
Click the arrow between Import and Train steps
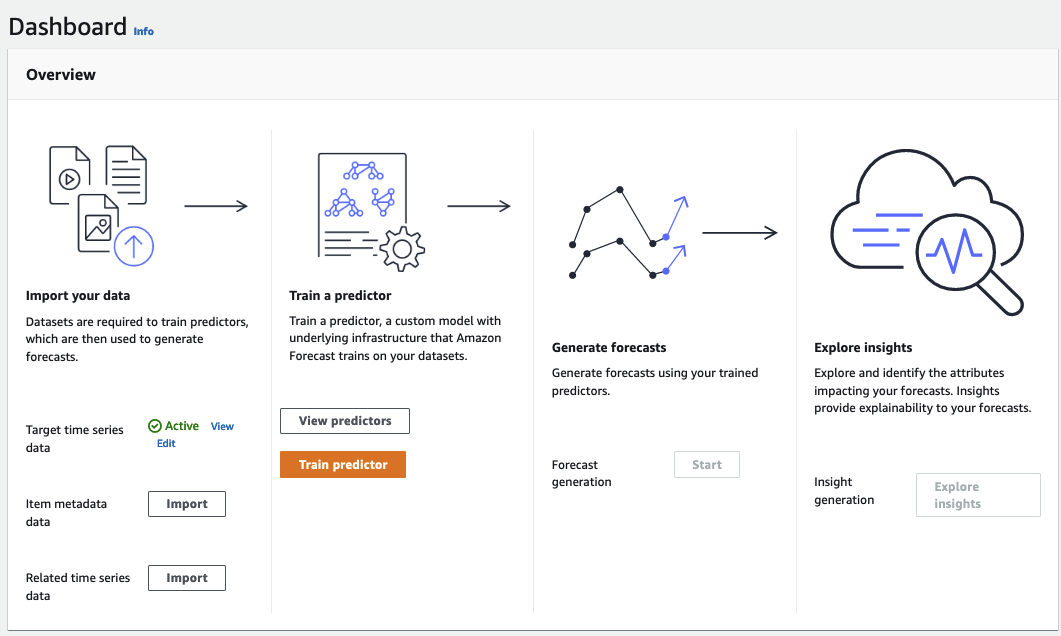217,206
